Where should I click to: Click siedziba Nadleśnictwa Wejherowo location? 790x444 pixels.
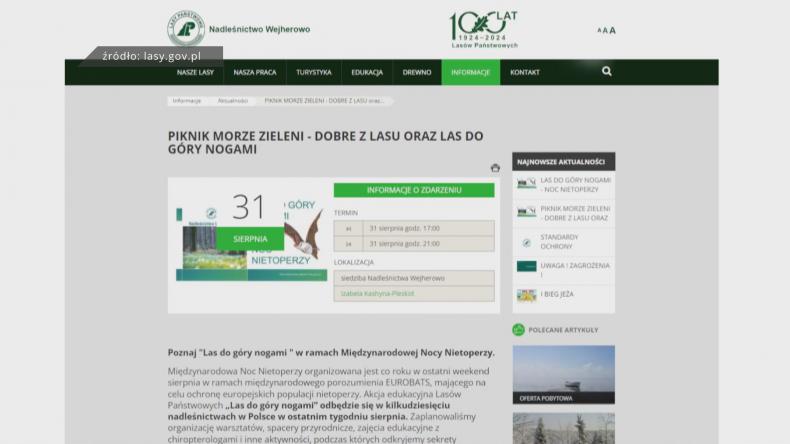point(392,278)
